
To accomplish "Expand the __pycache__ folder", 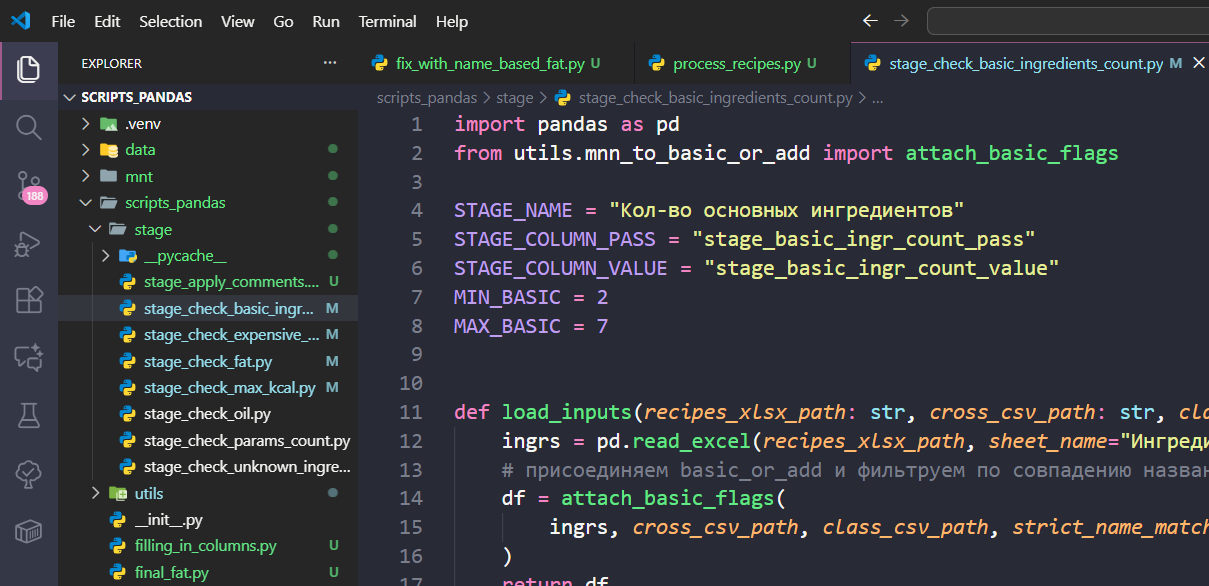I will (106, 256).
